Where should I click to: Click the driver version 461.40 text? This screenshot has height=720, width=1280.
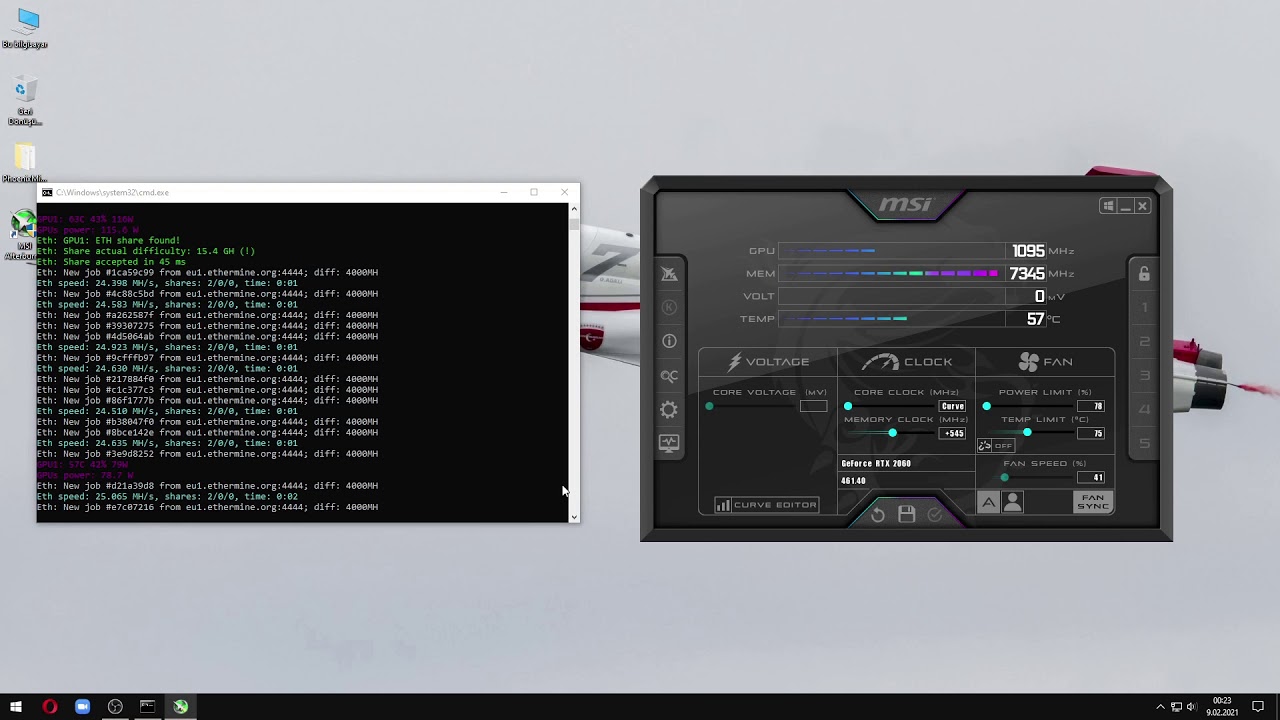pyautogui.click(x=853, y=481)
